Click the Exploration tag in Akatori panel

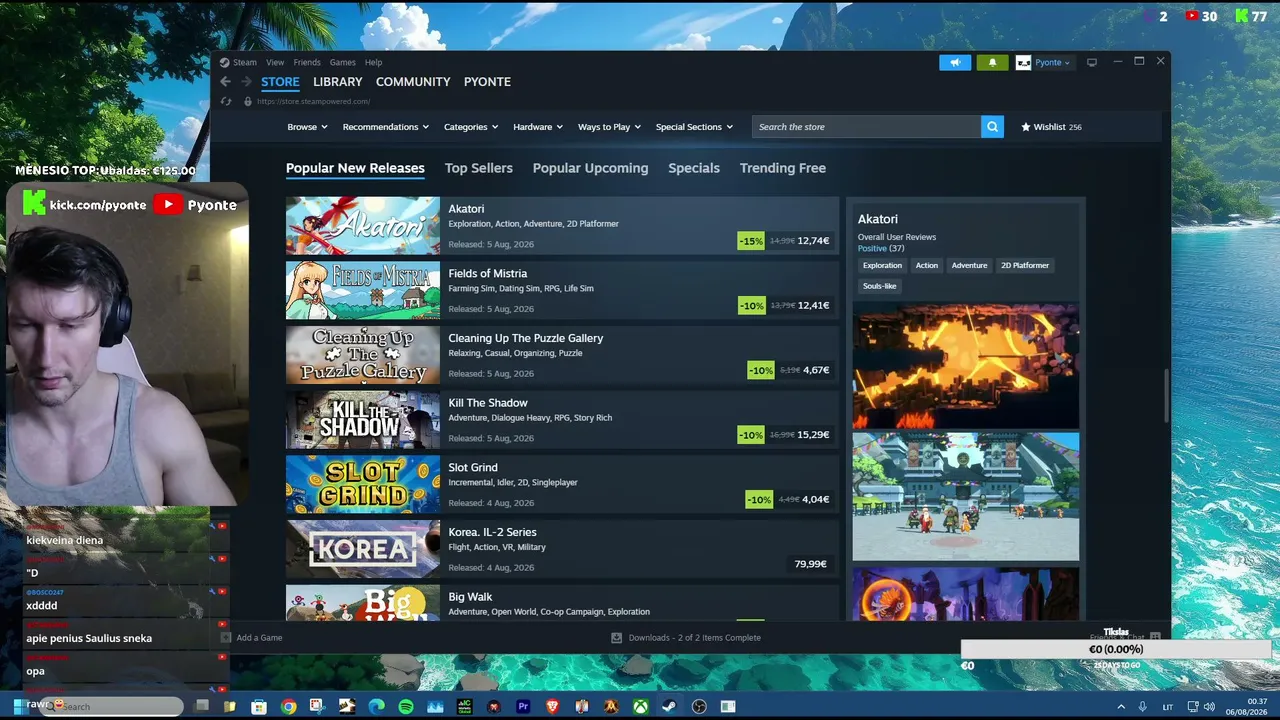pos(882,265)
